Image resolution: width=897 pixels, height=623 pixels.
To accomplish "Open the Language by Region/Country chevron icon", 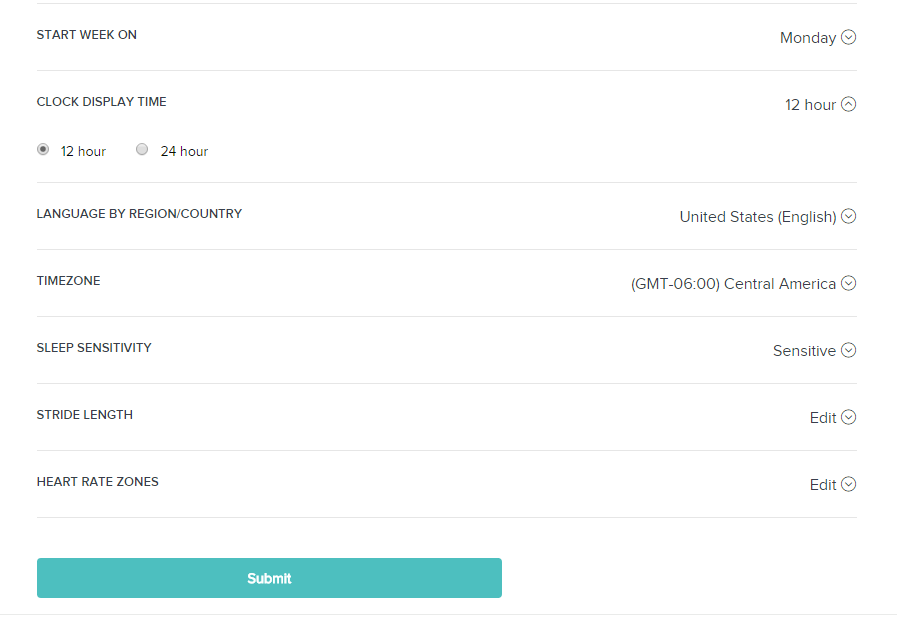I will point(848,216).
